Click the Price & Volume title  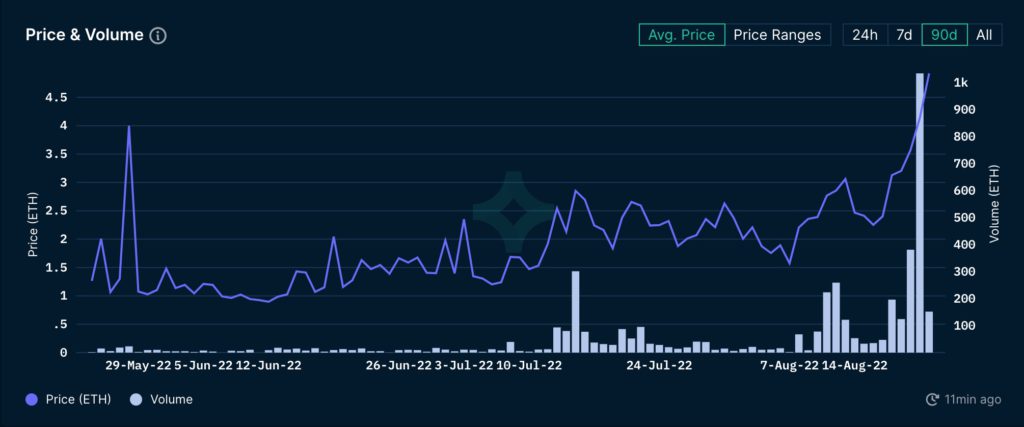[x=83, y=35]
